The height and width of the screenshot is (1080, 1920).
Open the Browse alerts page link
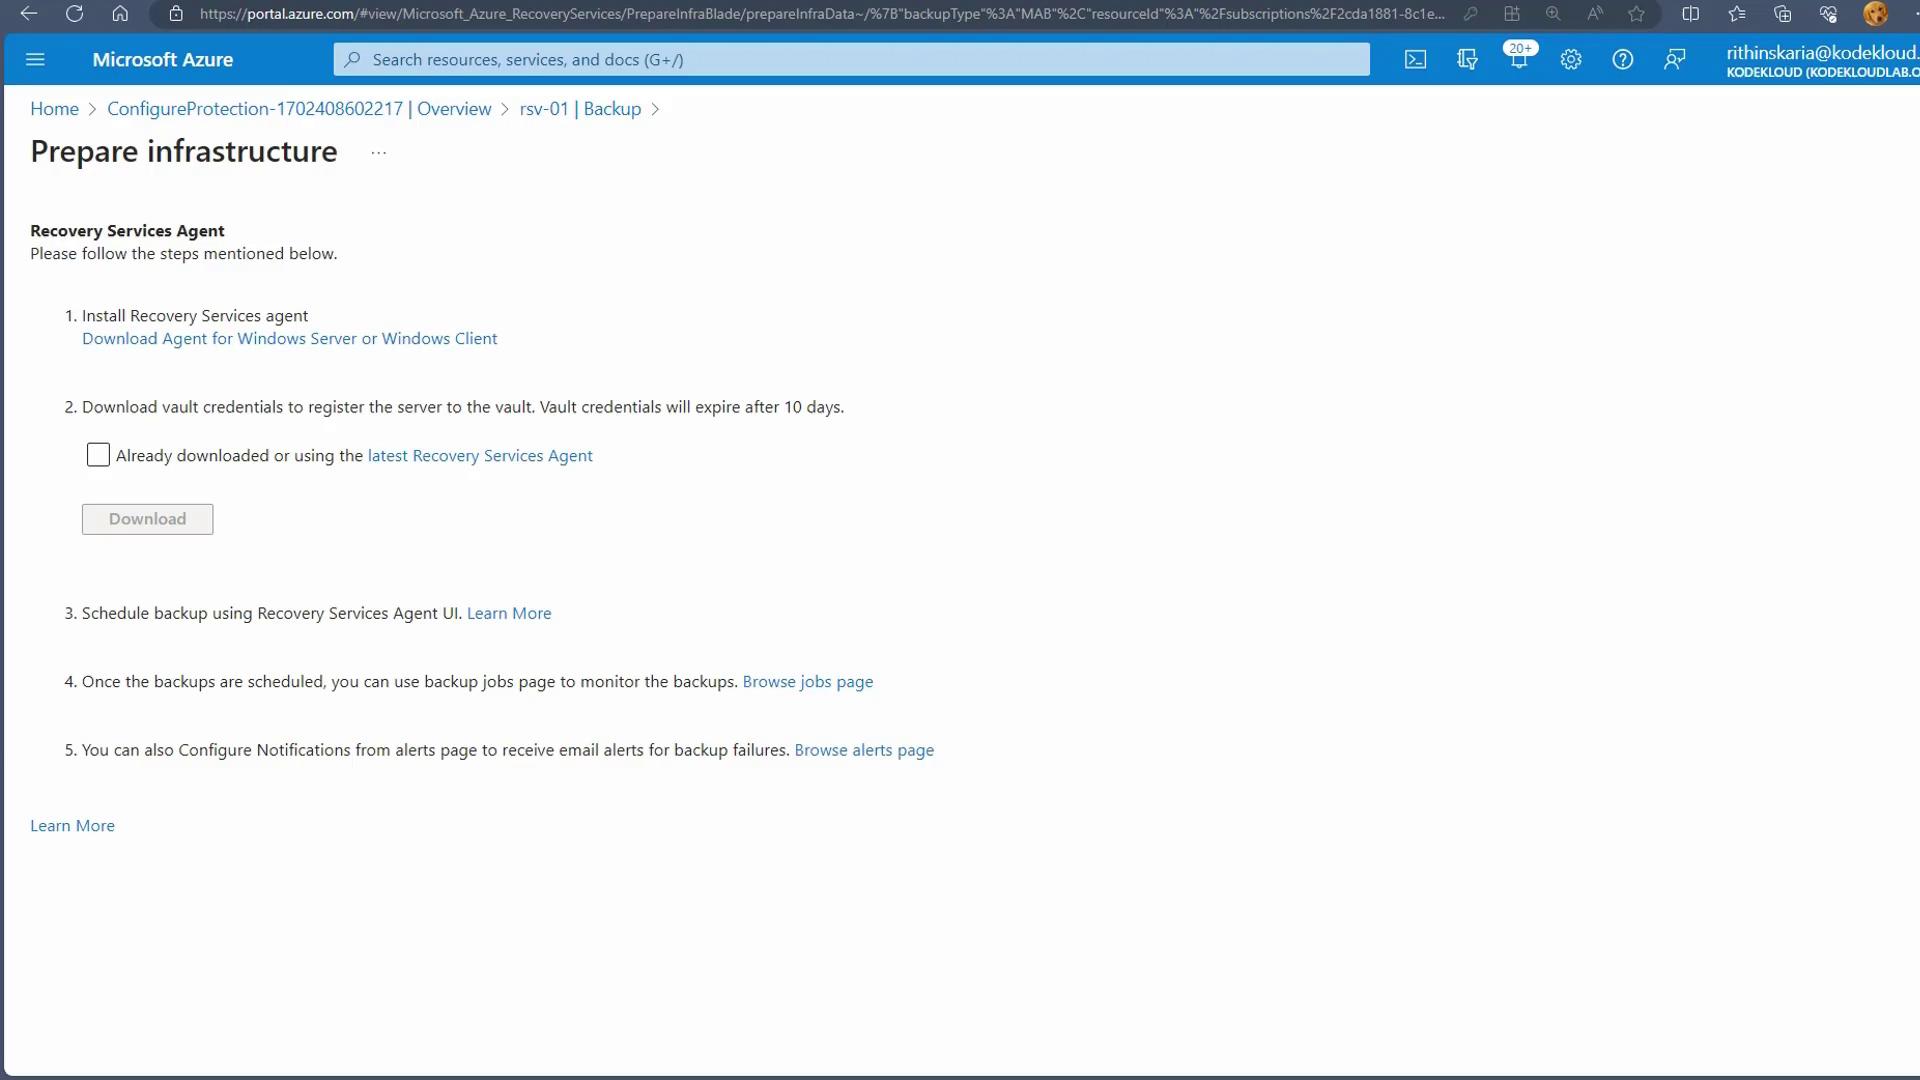(x=863, y=750)
